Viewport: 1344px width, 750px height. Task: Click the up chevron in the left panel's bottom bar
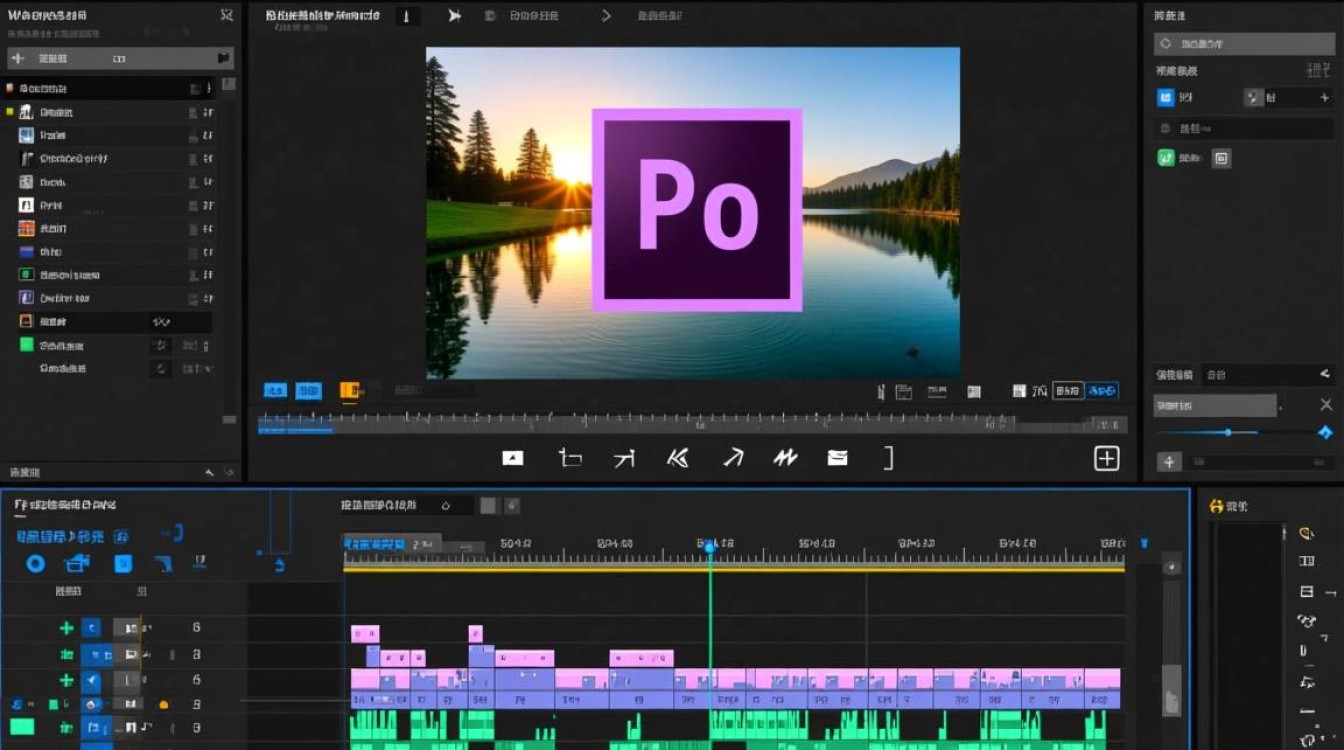[x=209, y=472]
